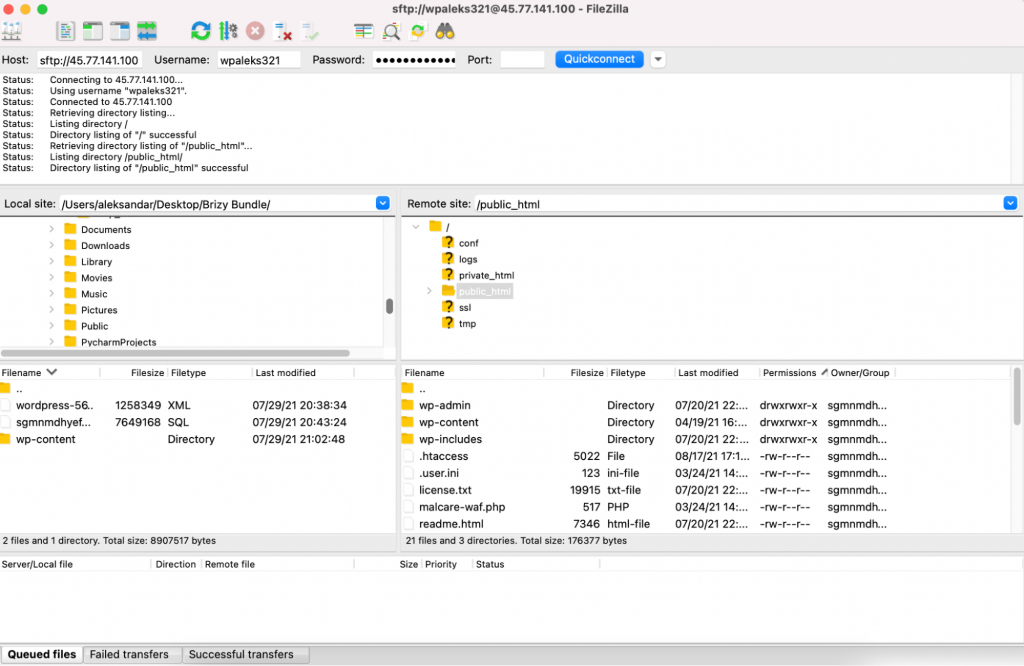The image size is (1024, 666).
Task: Sort local files by Last modified column
Action: 286,373
